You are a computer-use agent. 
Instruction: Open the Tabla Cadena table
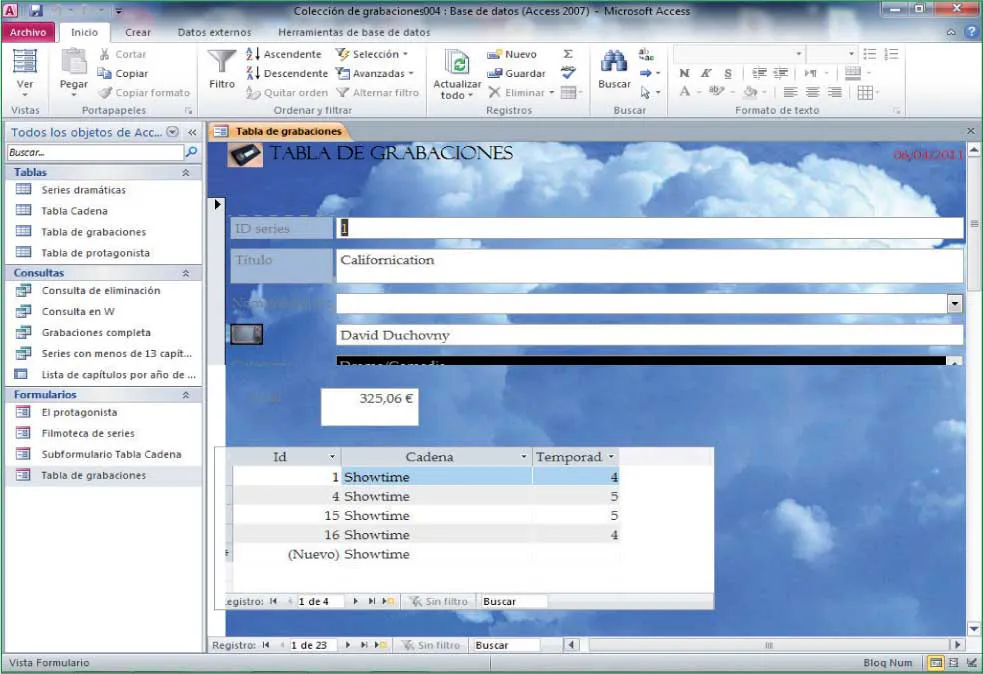74,211
